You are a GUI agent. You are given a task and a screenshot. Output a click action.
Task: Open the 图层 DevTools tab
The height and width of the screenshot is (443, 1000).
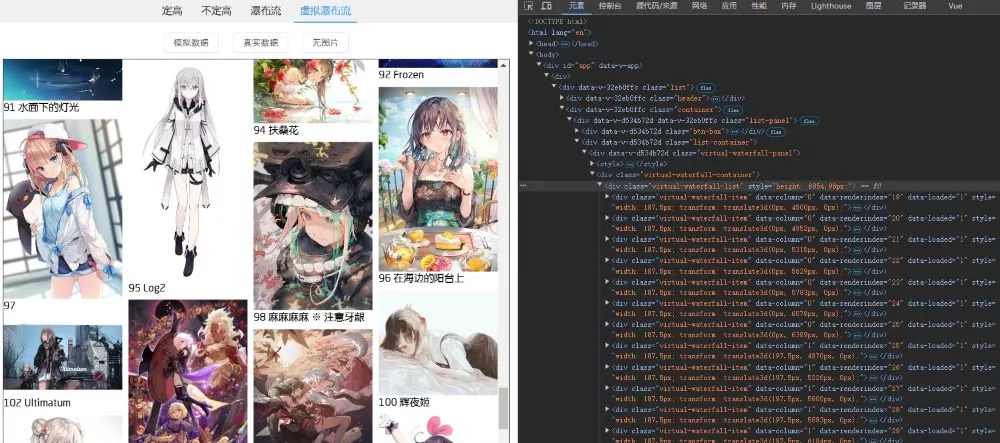point(873,6)
